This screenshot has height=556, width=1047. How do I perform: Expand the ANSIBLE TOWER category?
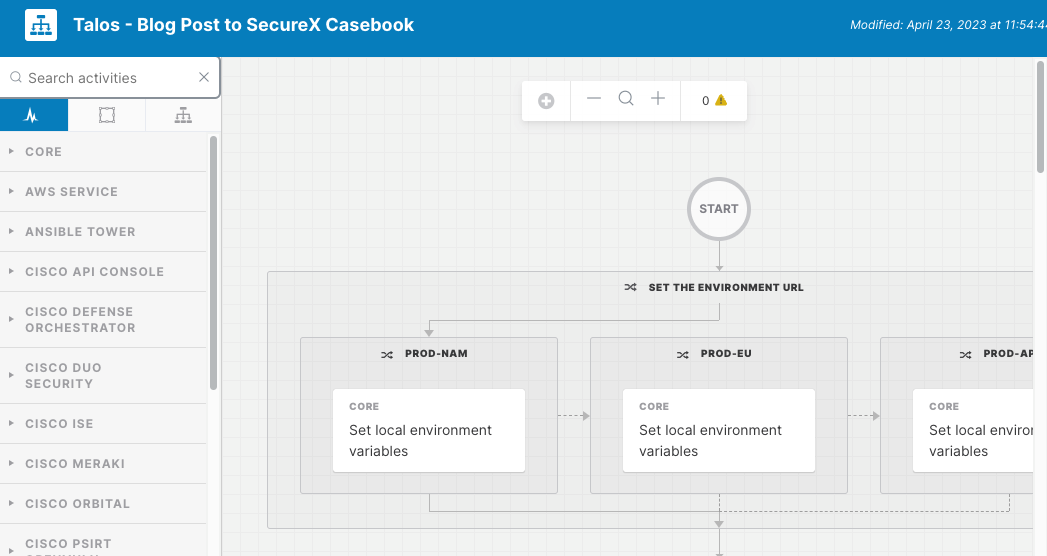click(103, 232)
